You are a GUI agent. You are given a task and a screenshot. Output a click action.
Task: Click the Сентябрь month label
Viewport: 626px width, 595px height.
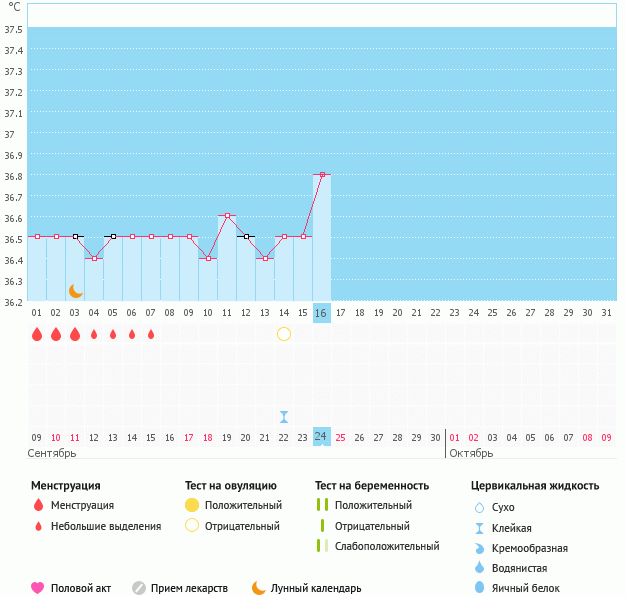coord(54,453)
